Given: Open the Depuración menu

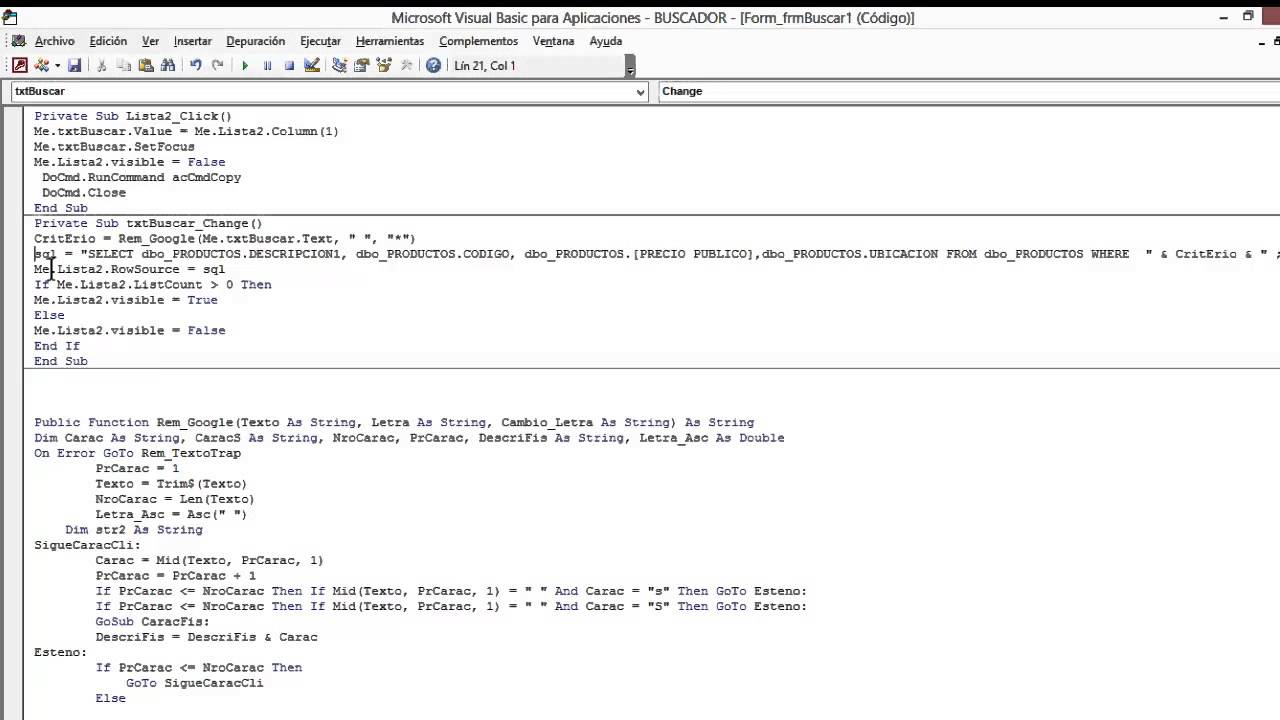Looking at the screenshot, I should (x=255, y=41).
